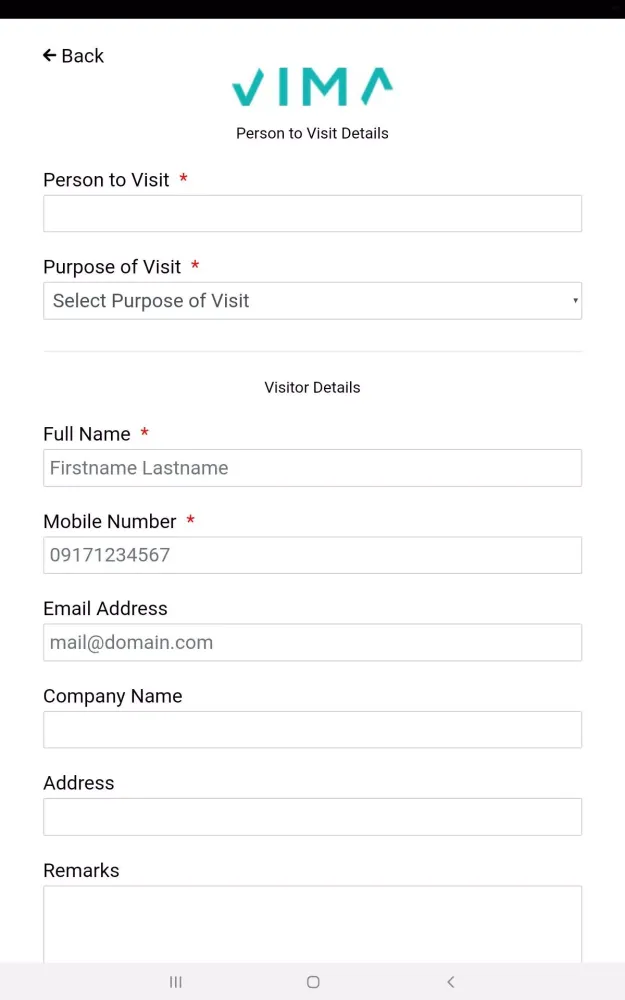The height and width of the screenshot is (1000, 625).
Task: Click the VIMA logo
Action: (312, 86)
